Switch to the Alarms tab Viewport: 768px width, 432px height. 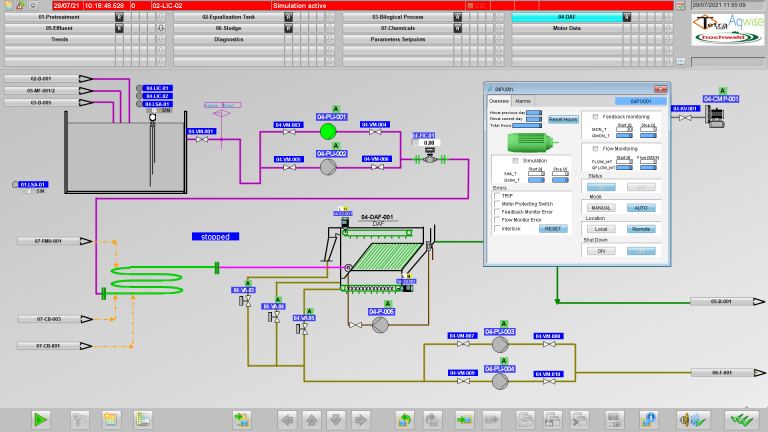522,101
